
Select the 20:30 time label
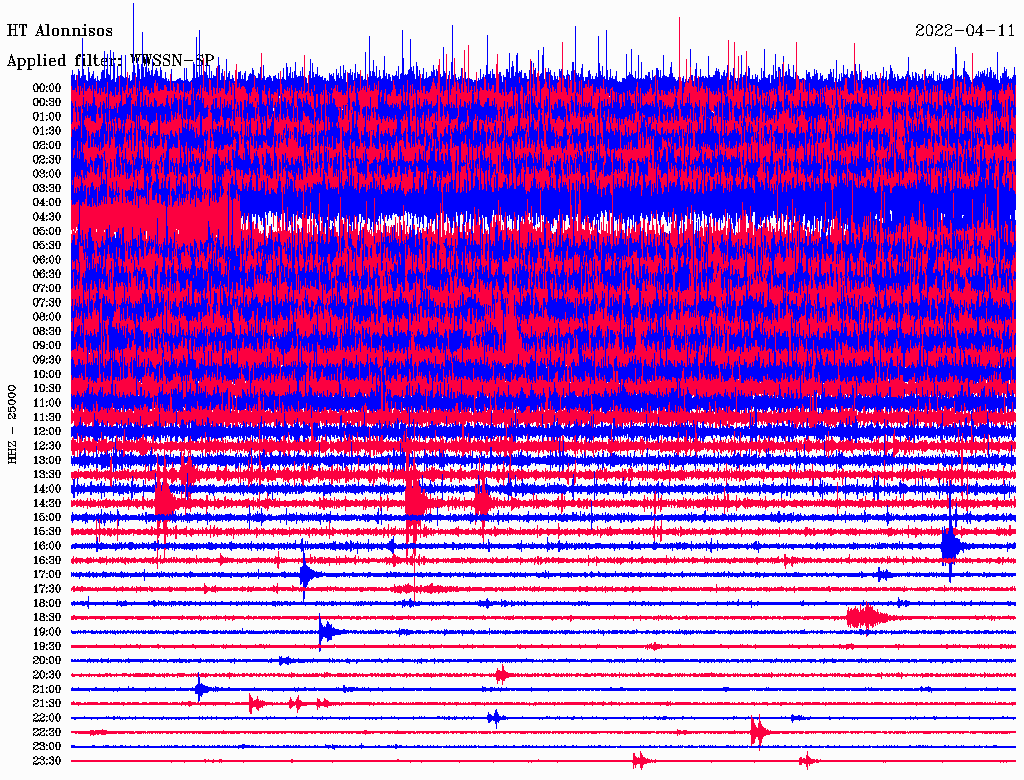click(x=47, y=675)
